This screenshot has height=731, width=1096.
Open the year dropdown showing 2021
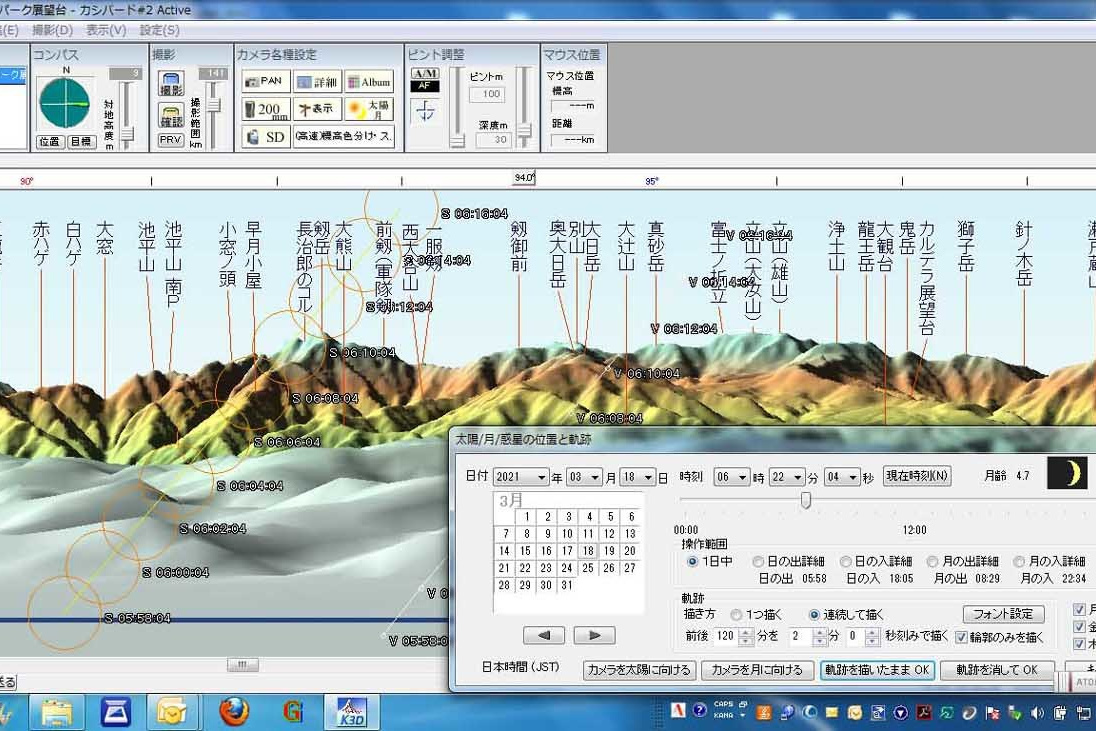pyautogui.click(x=521, y=477)
